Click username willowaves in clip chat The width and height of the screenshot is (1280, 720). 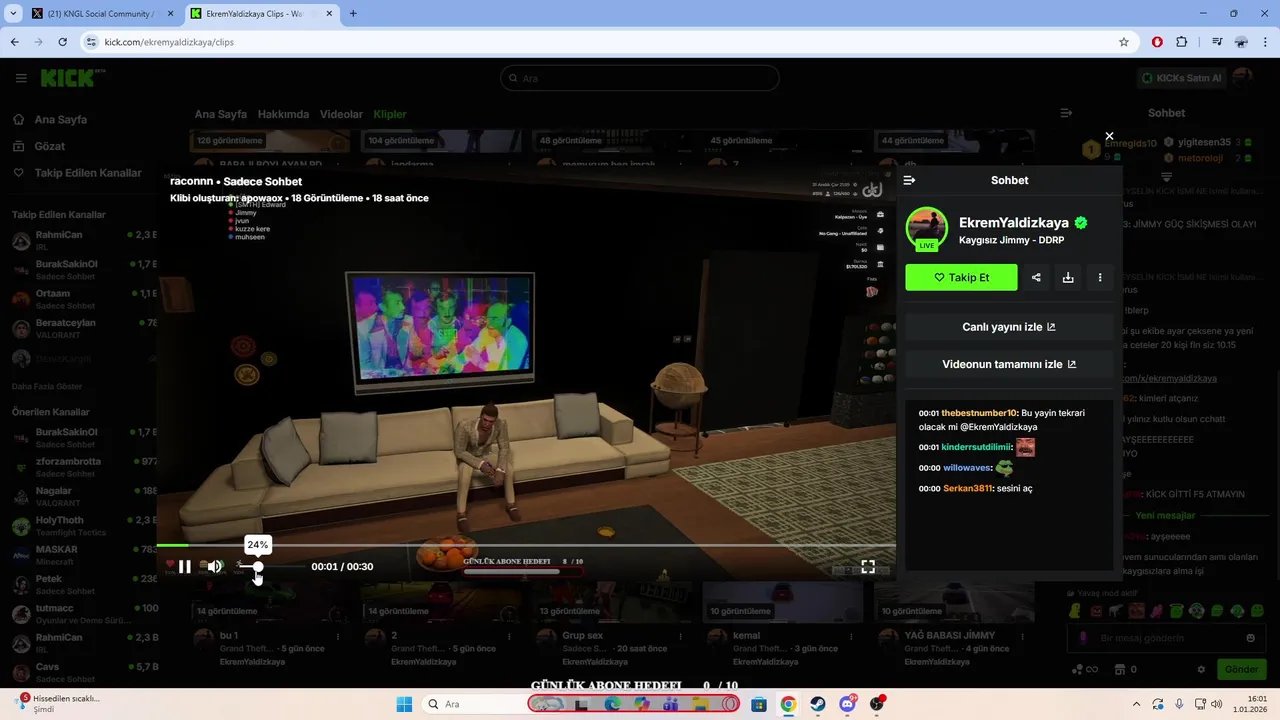pyautogui.click(x=967, y=468)
